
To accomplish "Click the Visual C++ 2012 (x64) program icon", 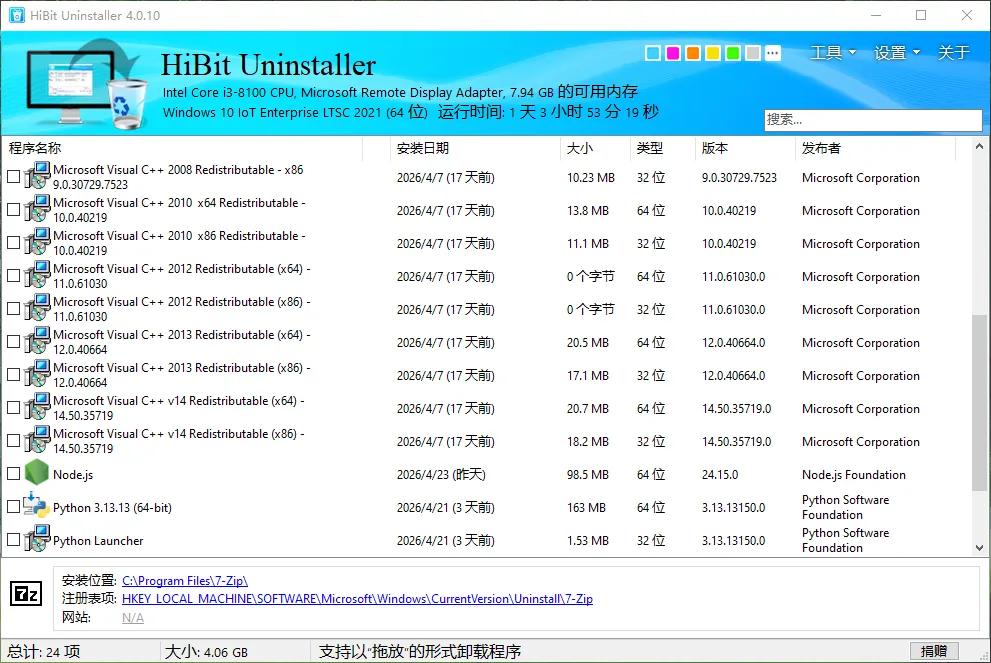I will pos(37,274).
